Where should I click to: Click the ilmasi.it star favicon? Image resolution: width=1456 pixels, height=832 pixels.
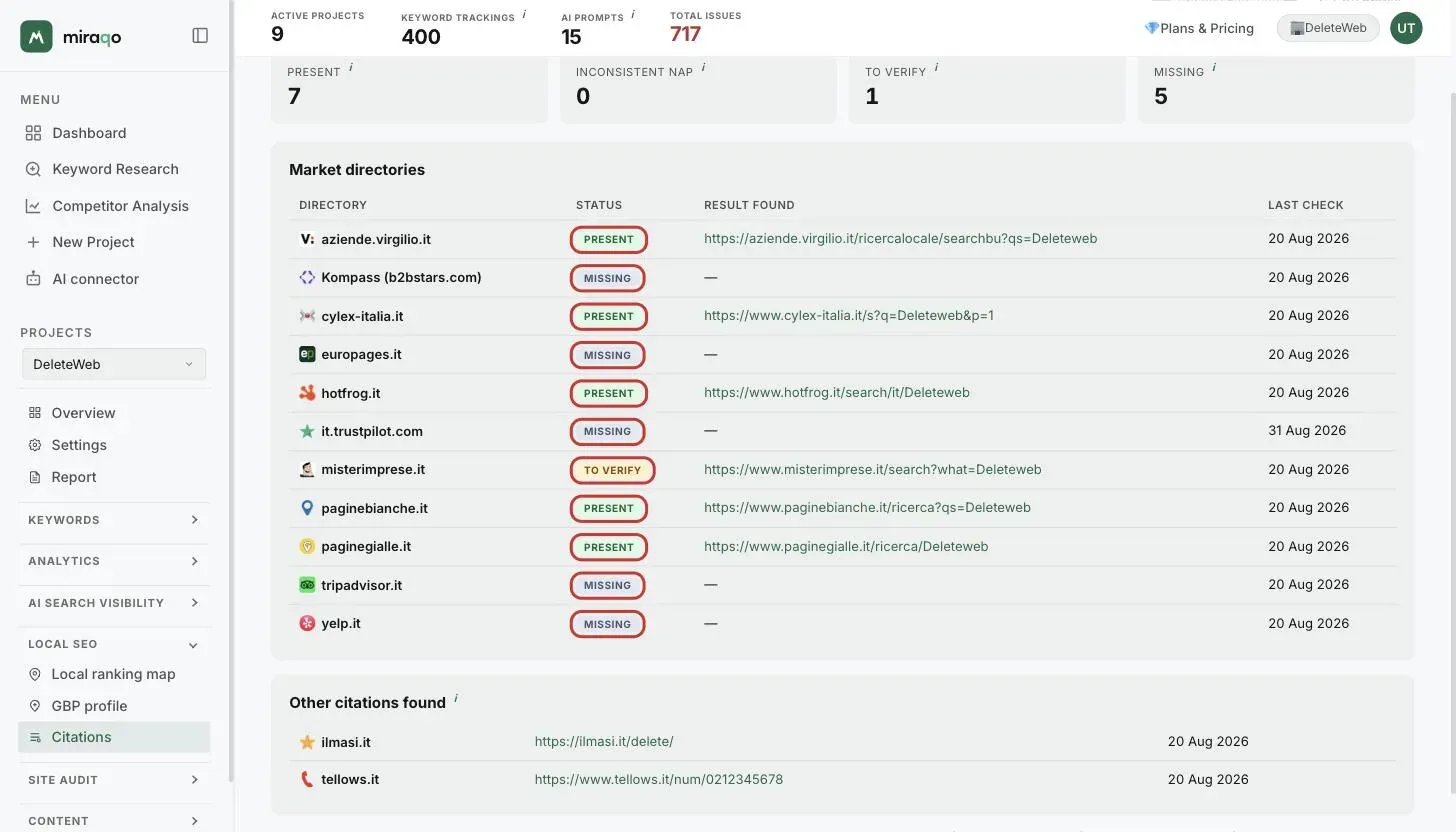[307, 742]
